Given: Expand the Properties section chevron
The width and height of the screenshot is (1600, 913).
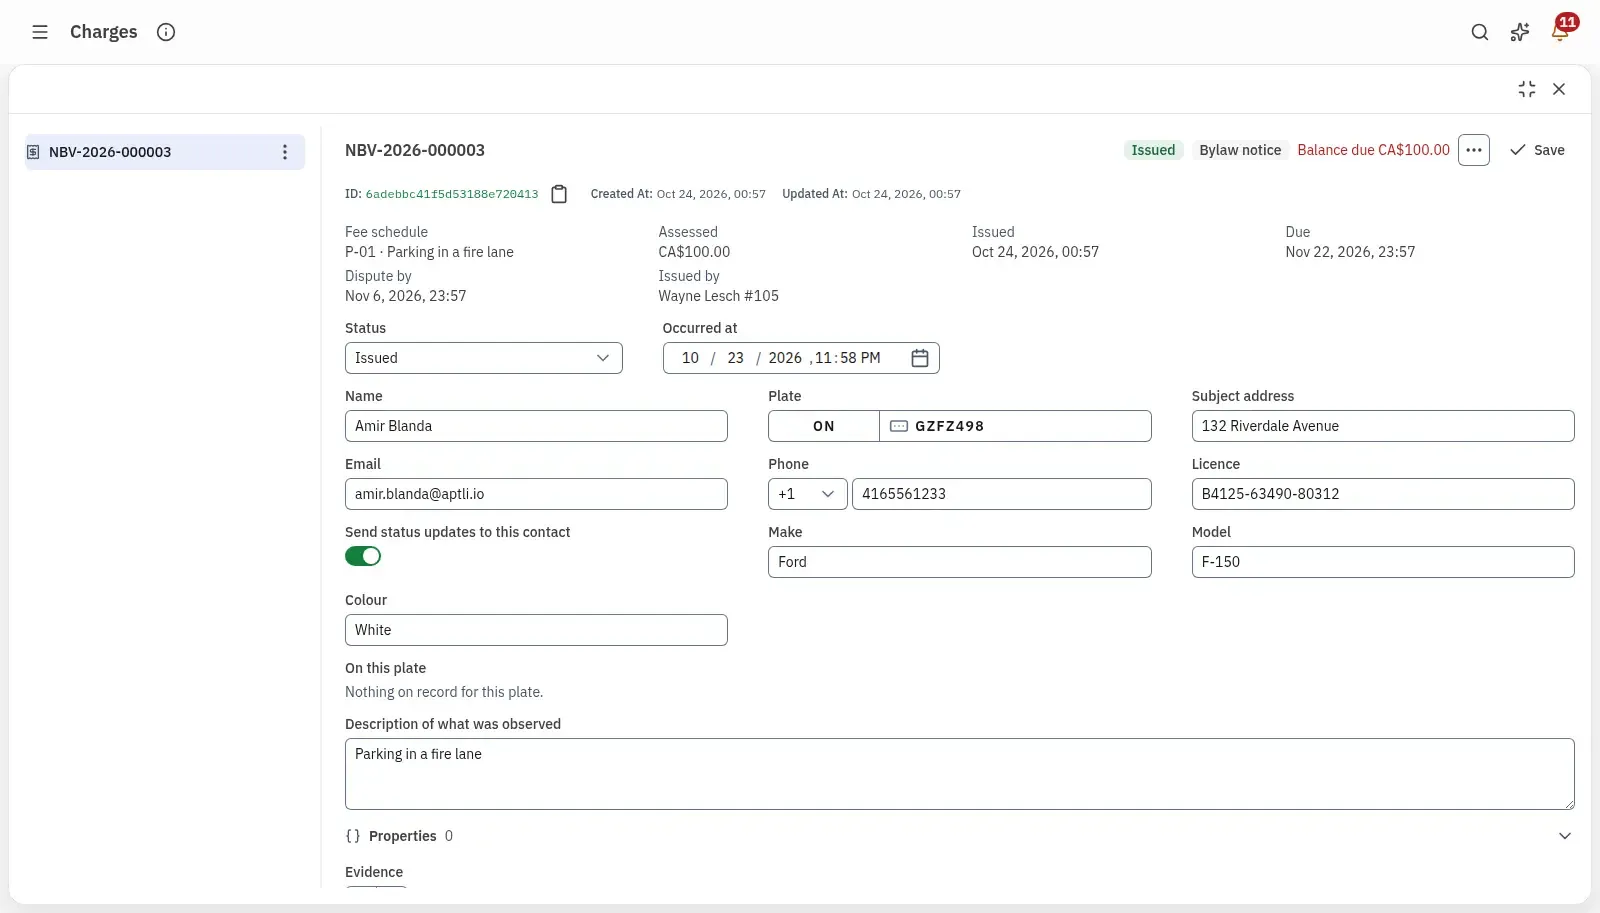Looking at the screenshot, I should pos(1565,836).
